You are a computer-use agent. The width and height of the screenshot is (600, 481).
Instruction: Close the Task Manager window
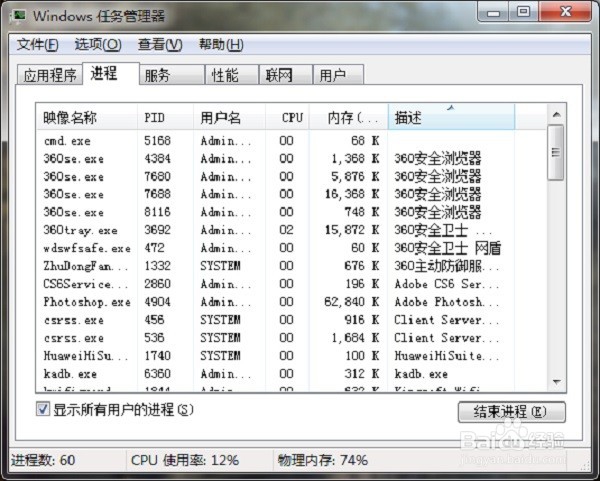click(x=565, y=13)
